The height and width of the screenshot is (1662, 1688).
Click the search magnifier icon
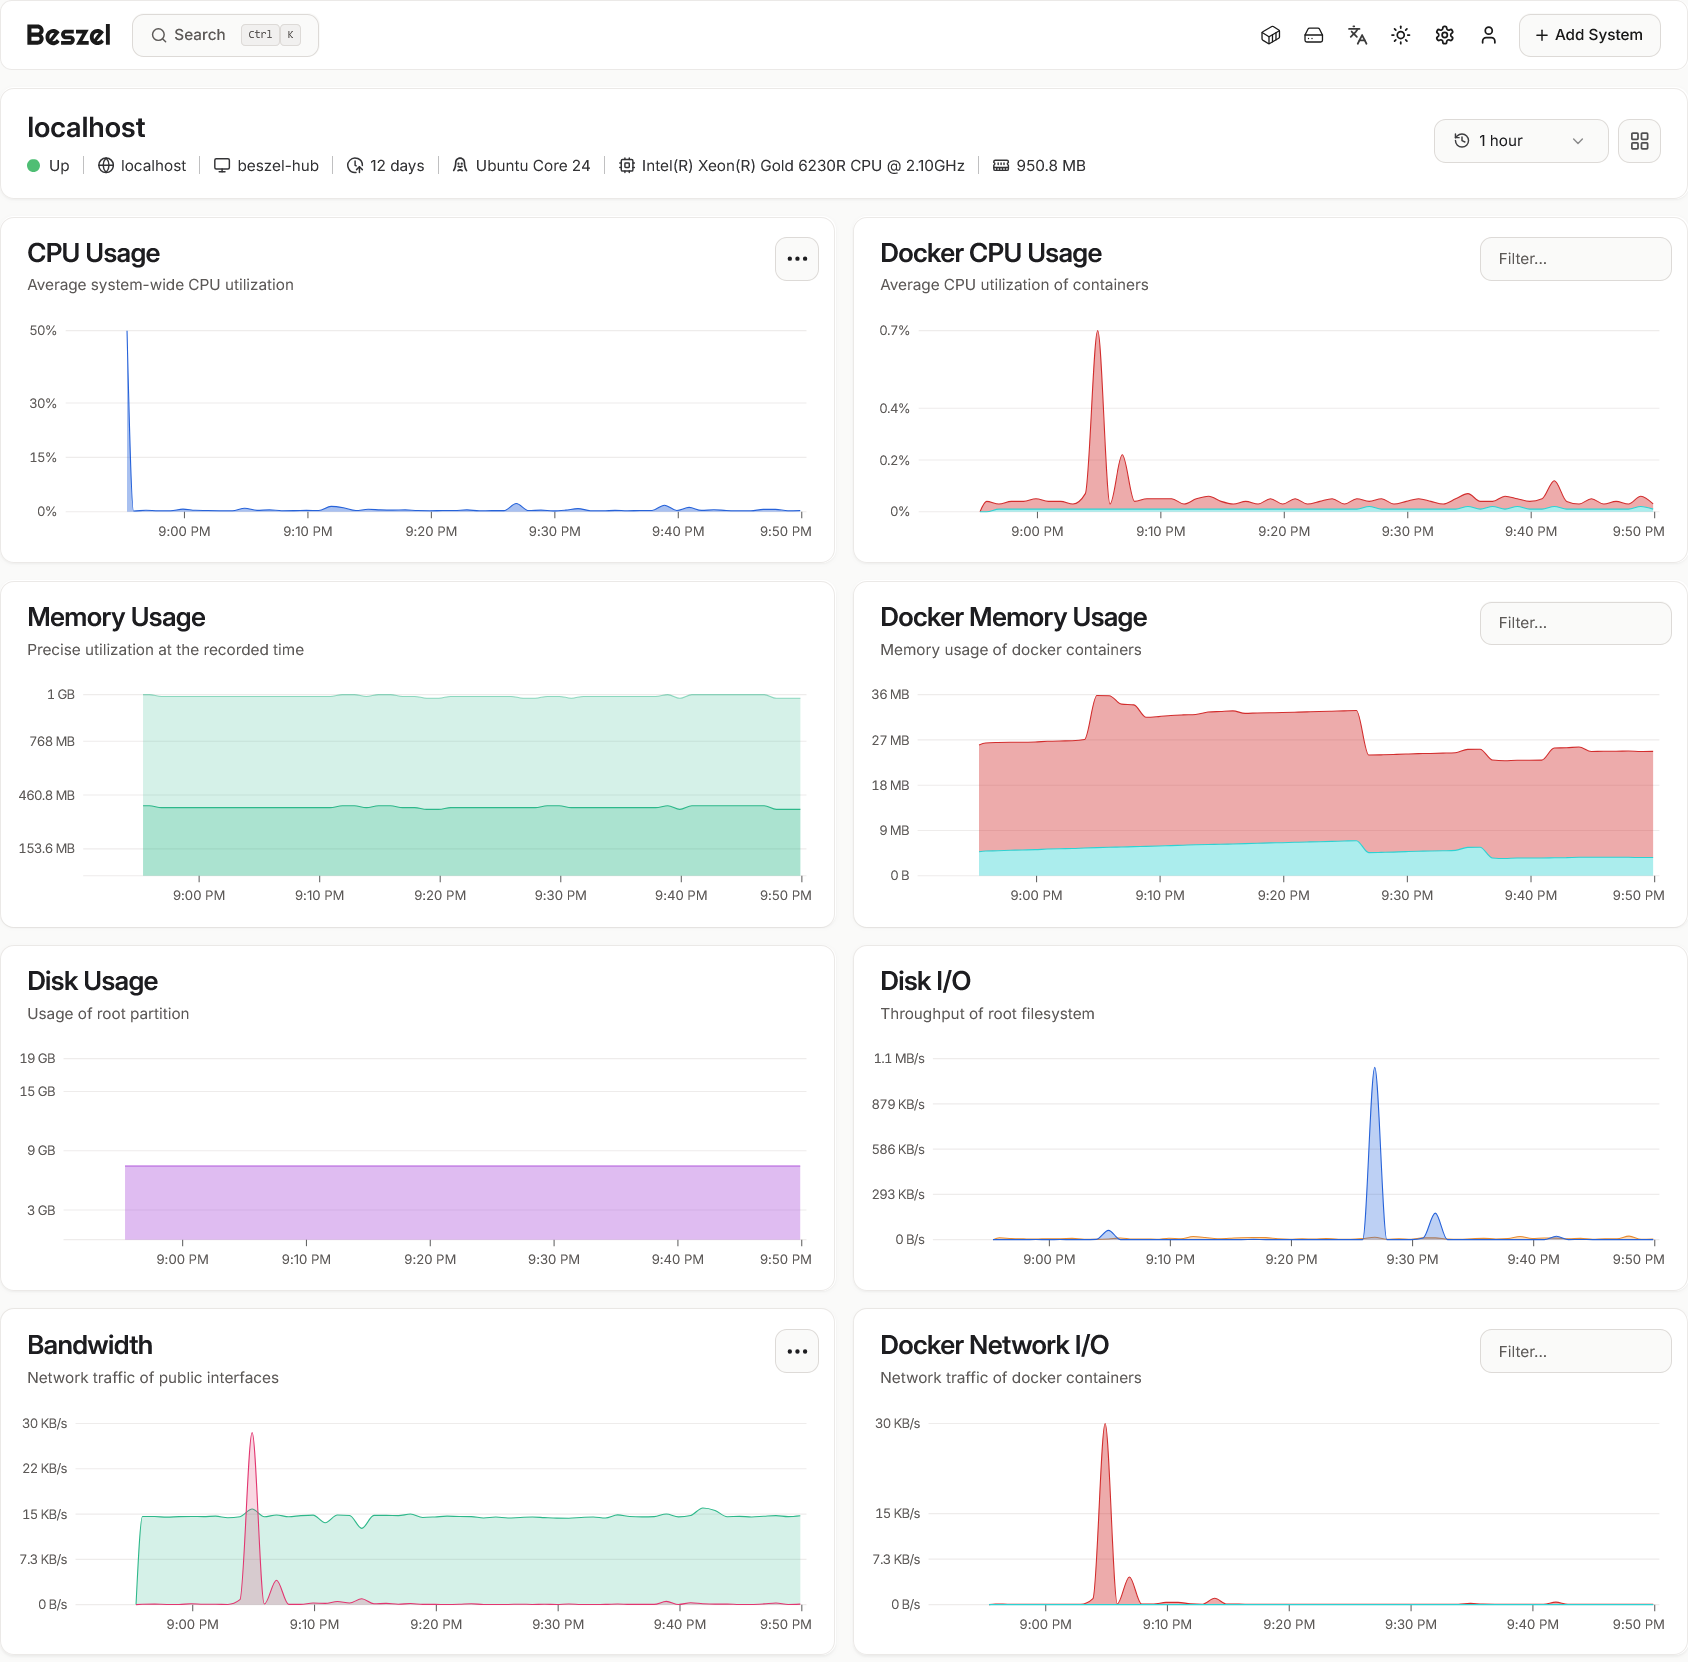pos(159,34)
